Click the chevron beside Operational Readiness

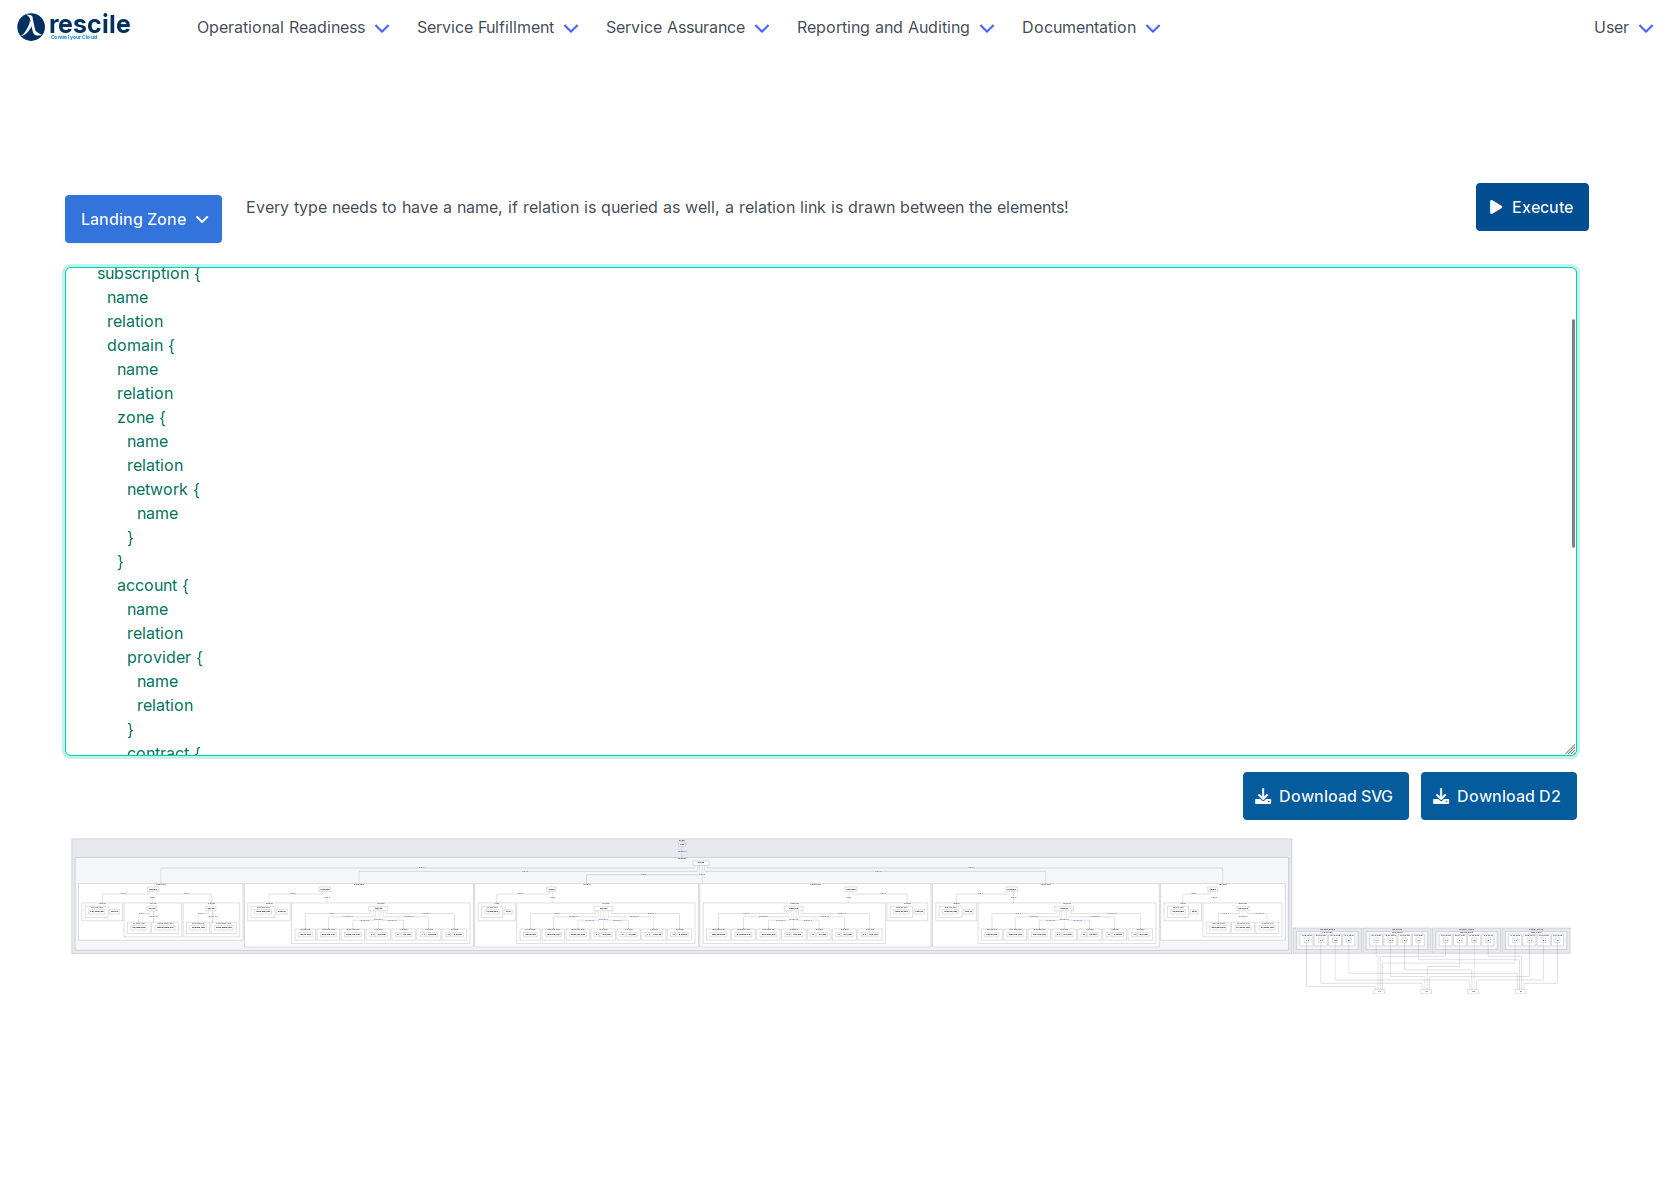pyautogui.click(x=382, y=29)
